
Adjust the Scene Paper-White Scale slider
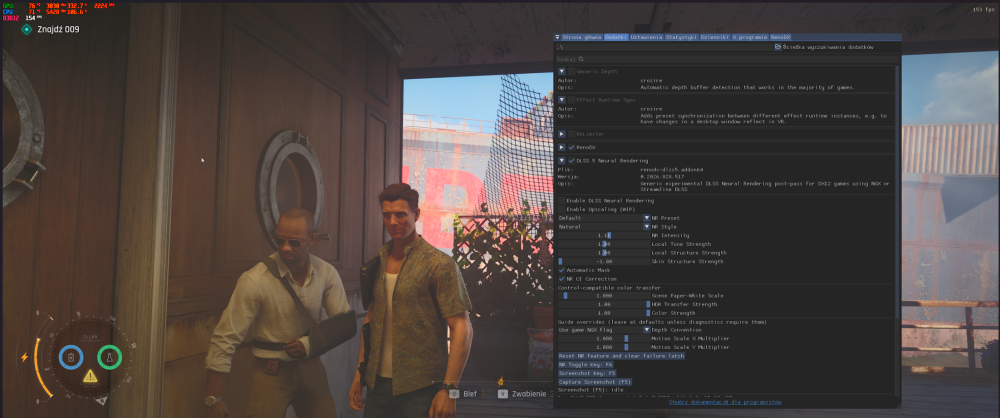(604, 295)
